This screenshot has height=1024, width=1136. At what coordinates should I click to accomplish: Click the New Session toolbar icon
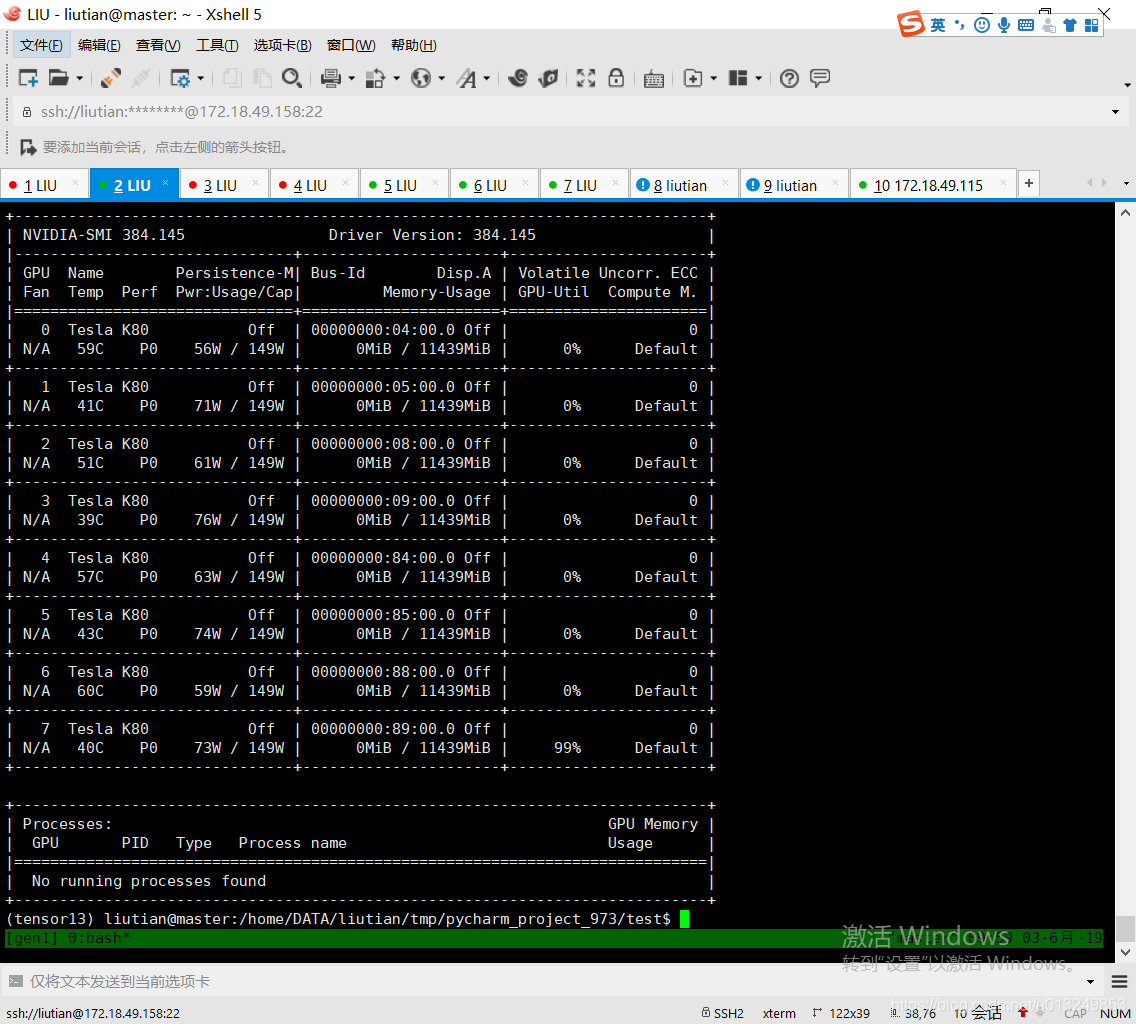[x=28, y=78]
